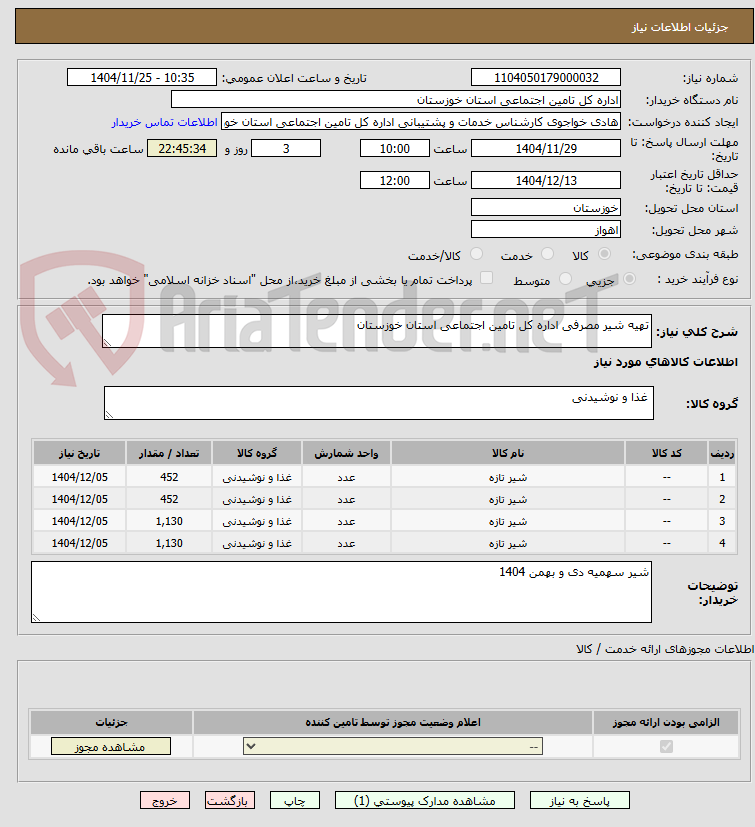Viewport: 755px width, 827px height.
Task: Click the remaining time field 22:45:34
Action: pos(182,149)
